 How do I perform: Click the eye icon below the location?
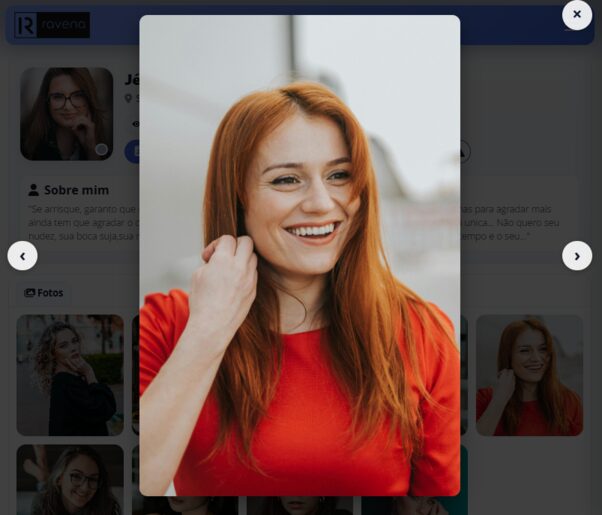coord(135,124)
